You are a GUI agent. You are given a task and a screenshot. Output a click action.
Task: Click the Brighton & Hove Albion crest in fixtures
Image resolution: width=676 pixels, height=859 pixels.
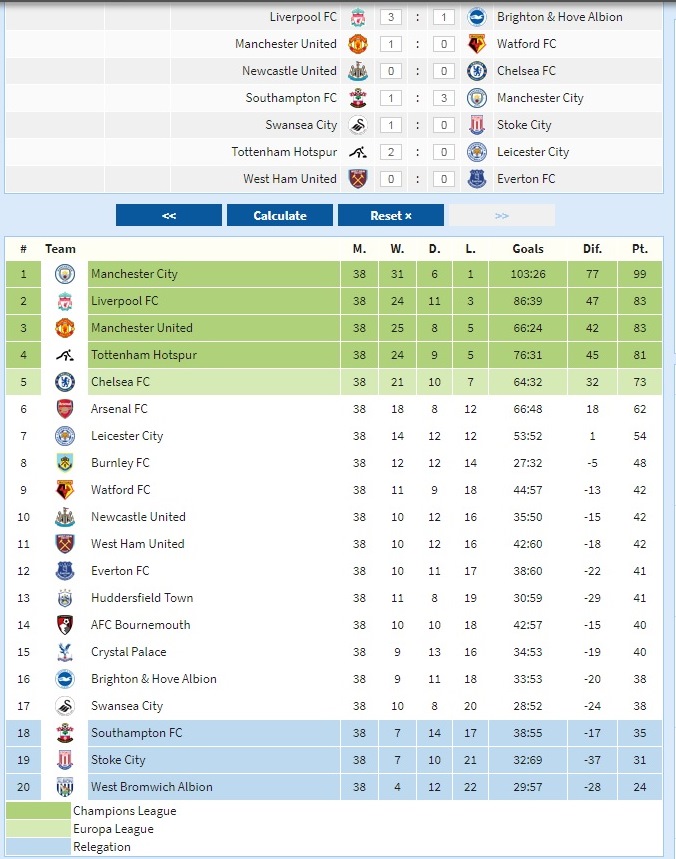click(477, 17)
